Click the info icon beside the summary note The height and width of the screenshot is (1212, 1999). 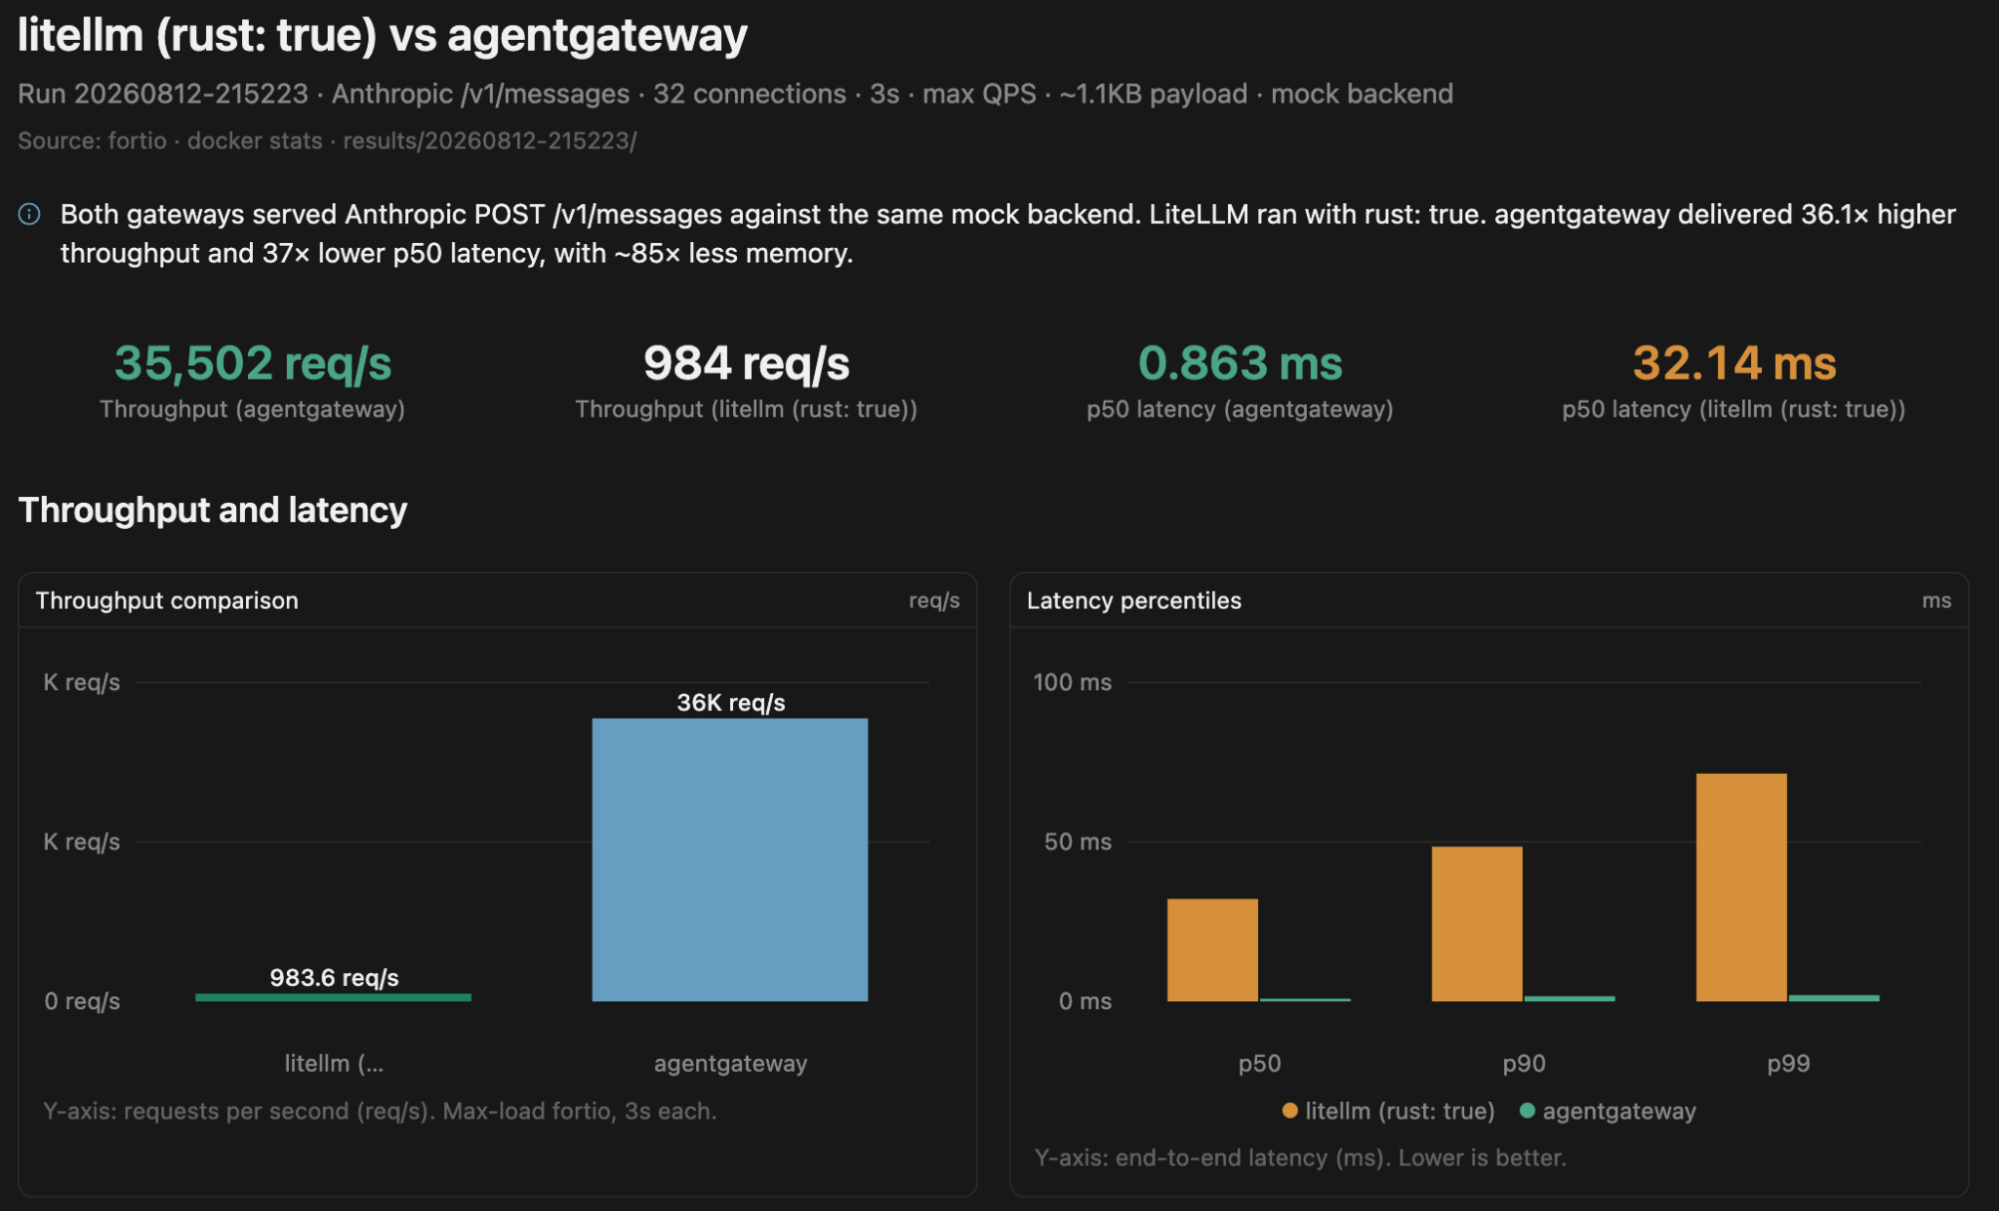29,214
